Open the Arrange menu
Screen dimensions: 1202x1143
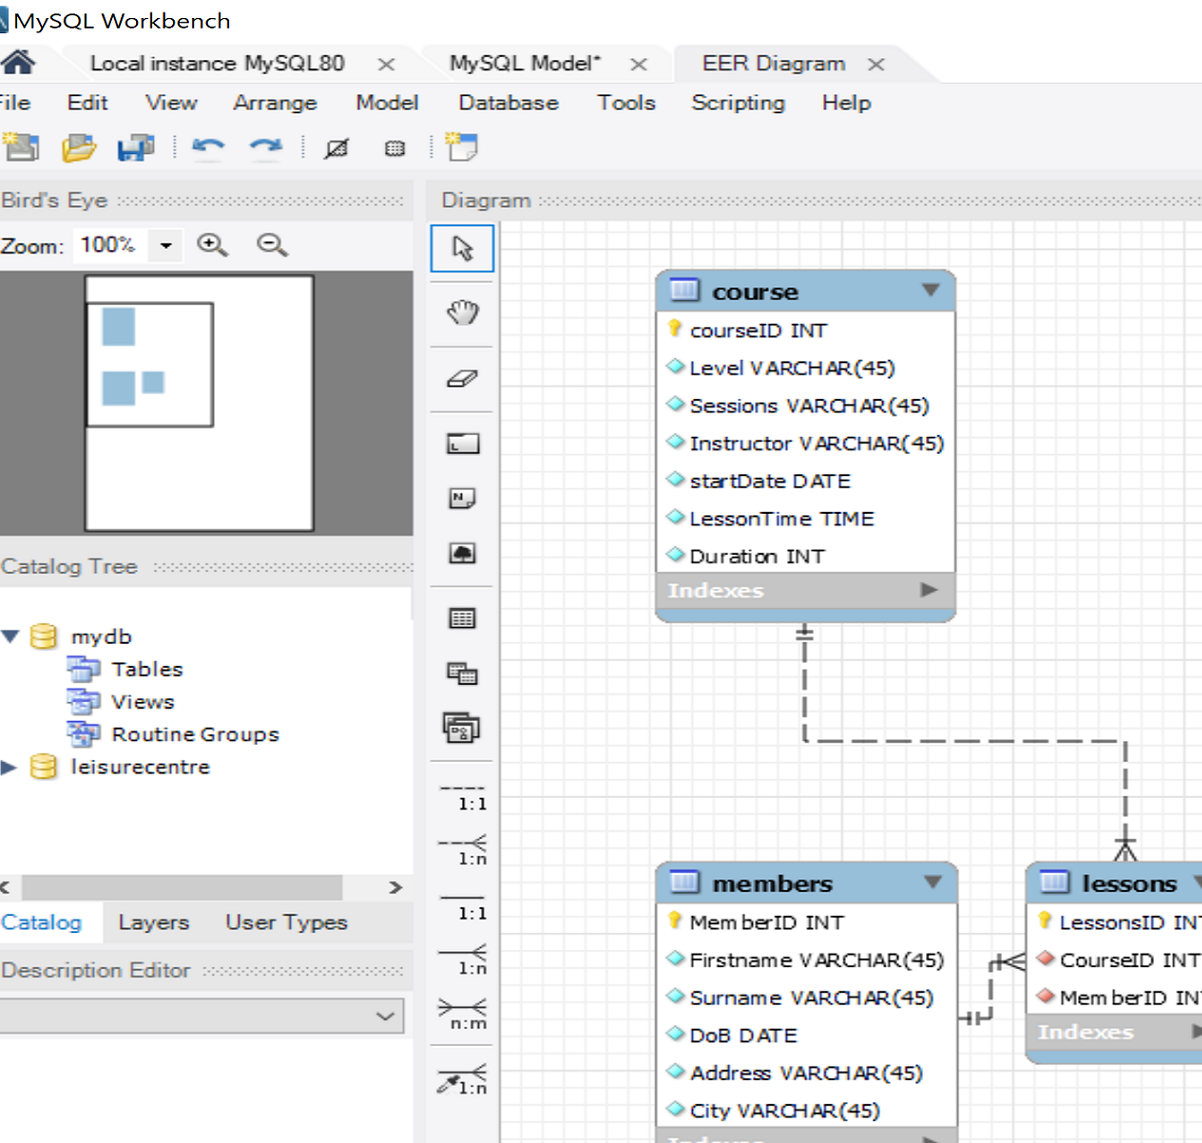click(x=275, y=103)
